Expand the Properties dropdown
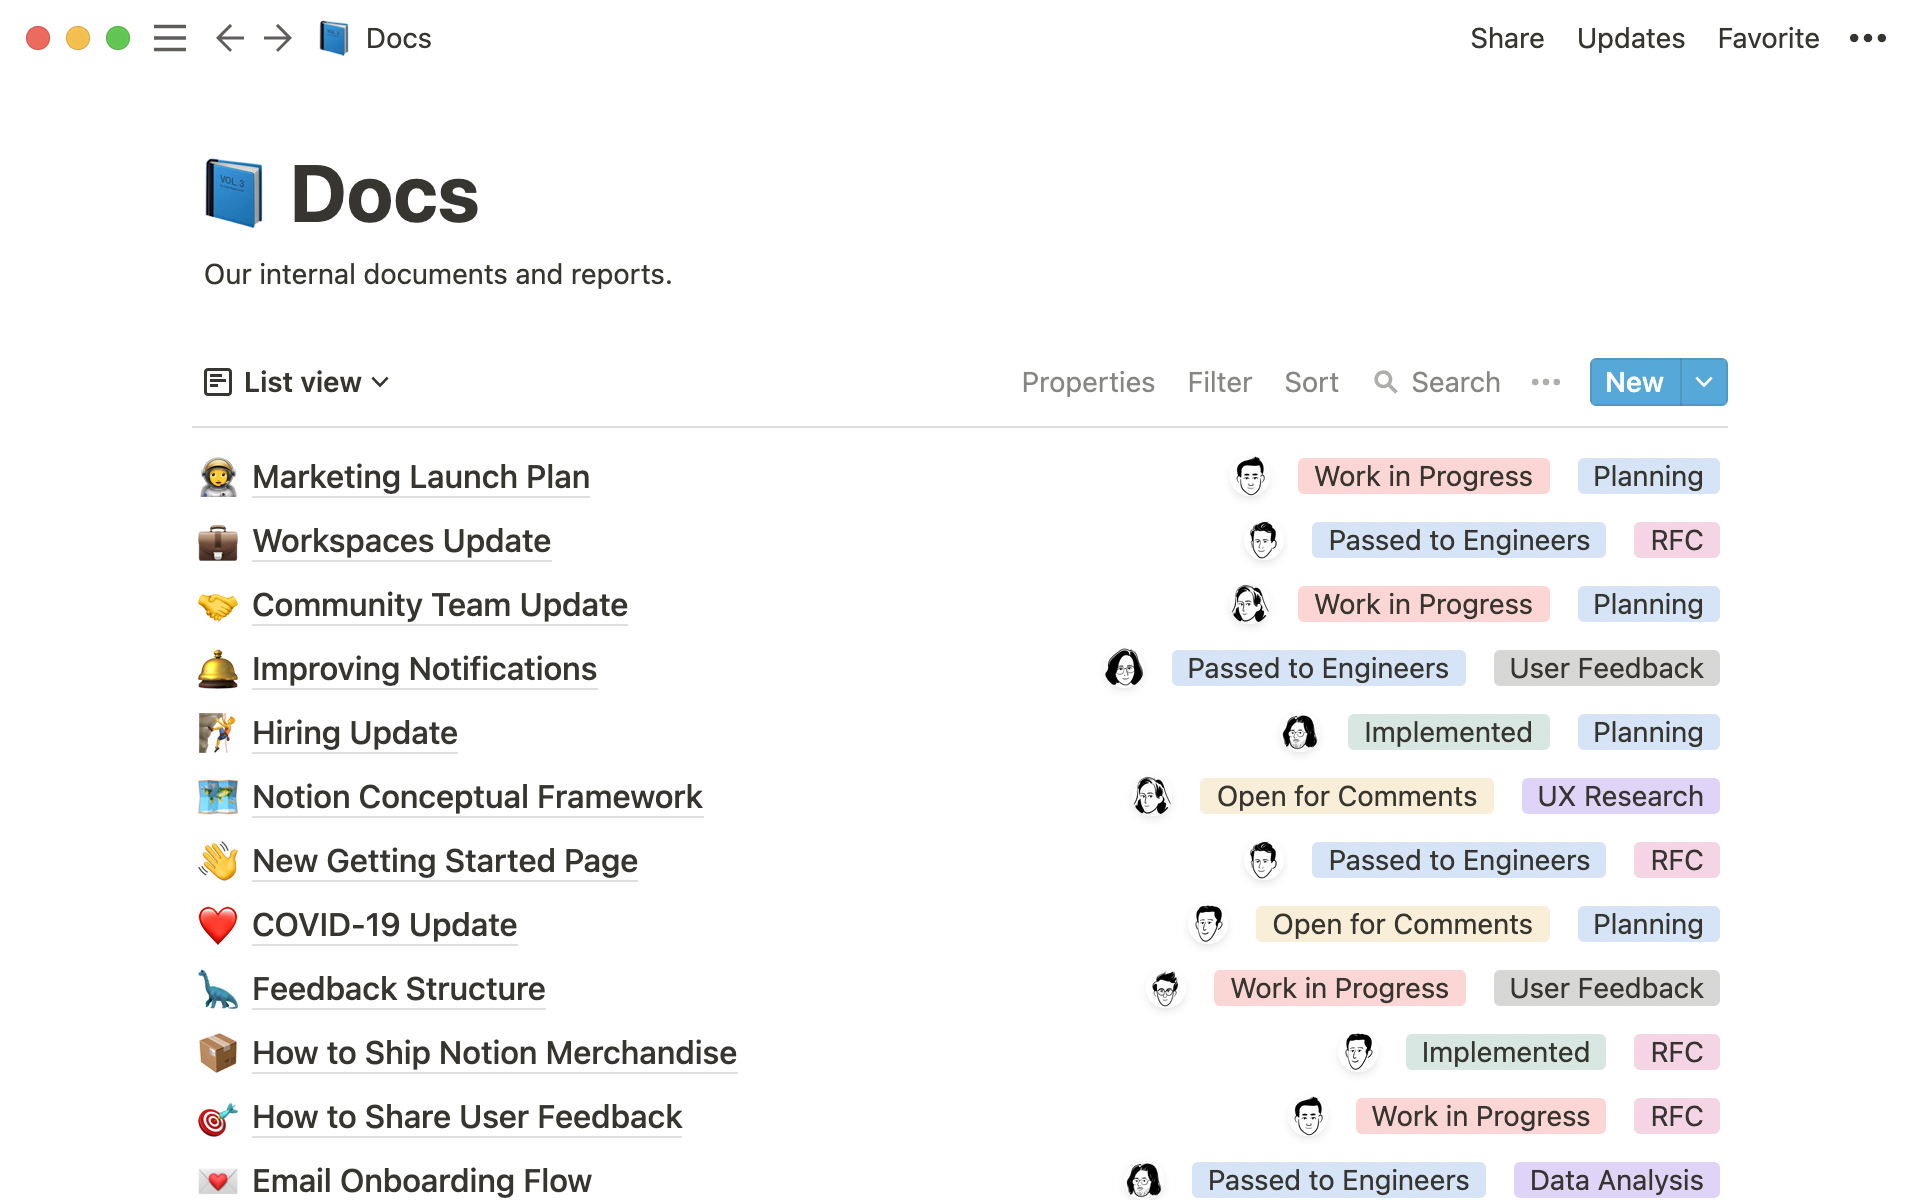This screenshot has height=1200, width=1920. [1088, 382]
